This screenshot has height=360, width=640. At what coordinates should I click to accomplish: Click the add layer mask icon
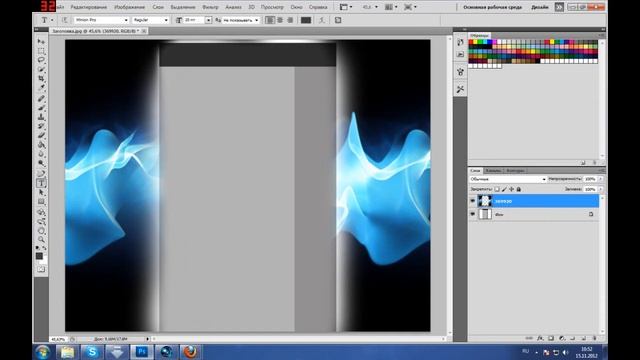551,338
